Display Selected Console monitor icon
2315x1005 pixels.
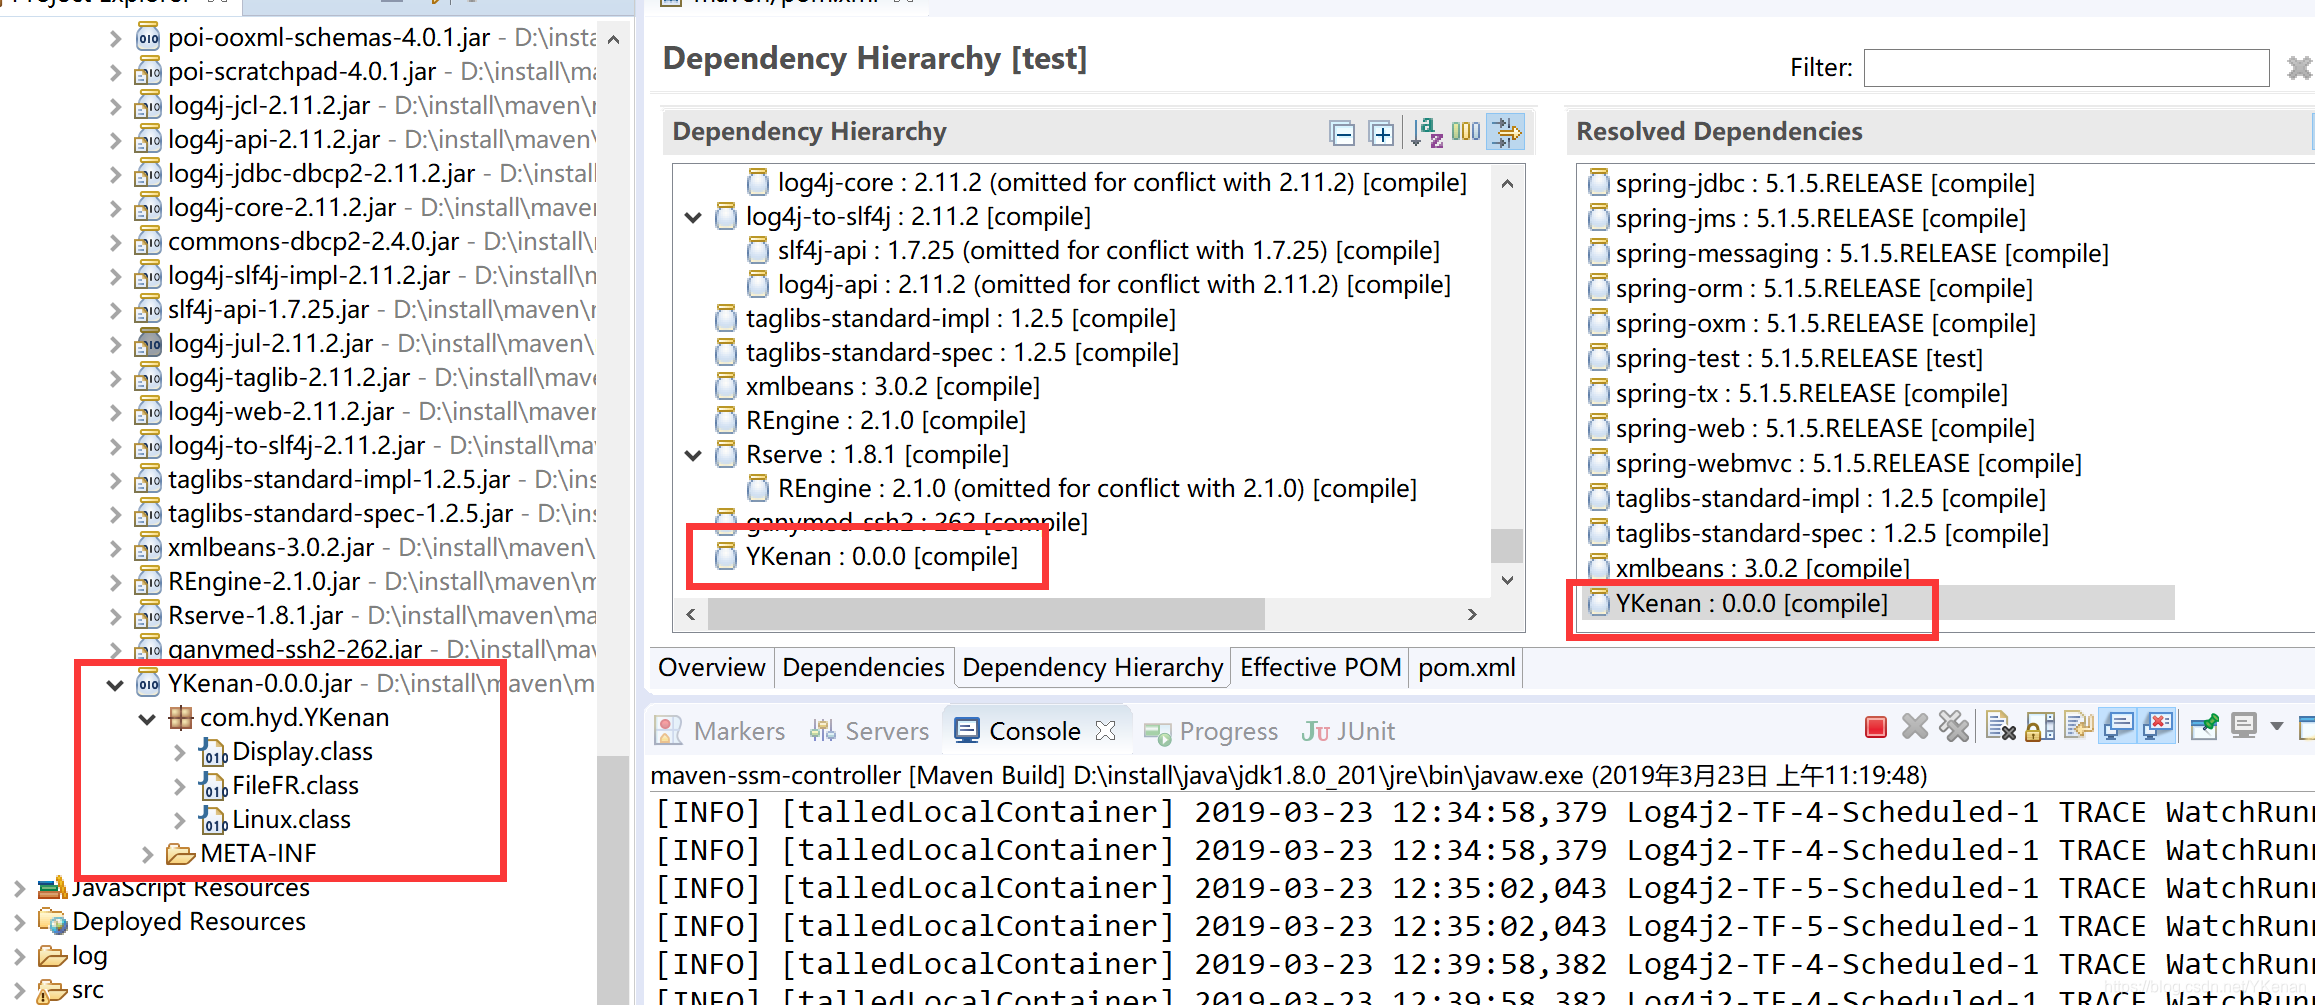coord(2244,726)
